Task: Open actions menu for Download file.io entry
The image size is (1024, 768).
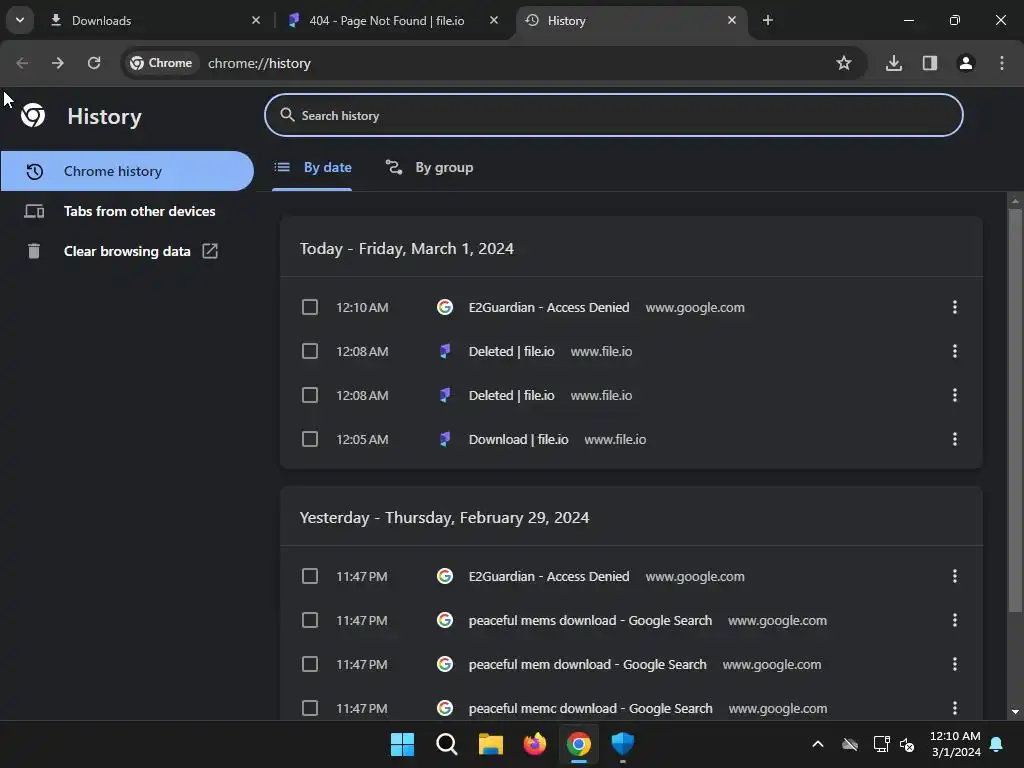Action: point(955,439)
